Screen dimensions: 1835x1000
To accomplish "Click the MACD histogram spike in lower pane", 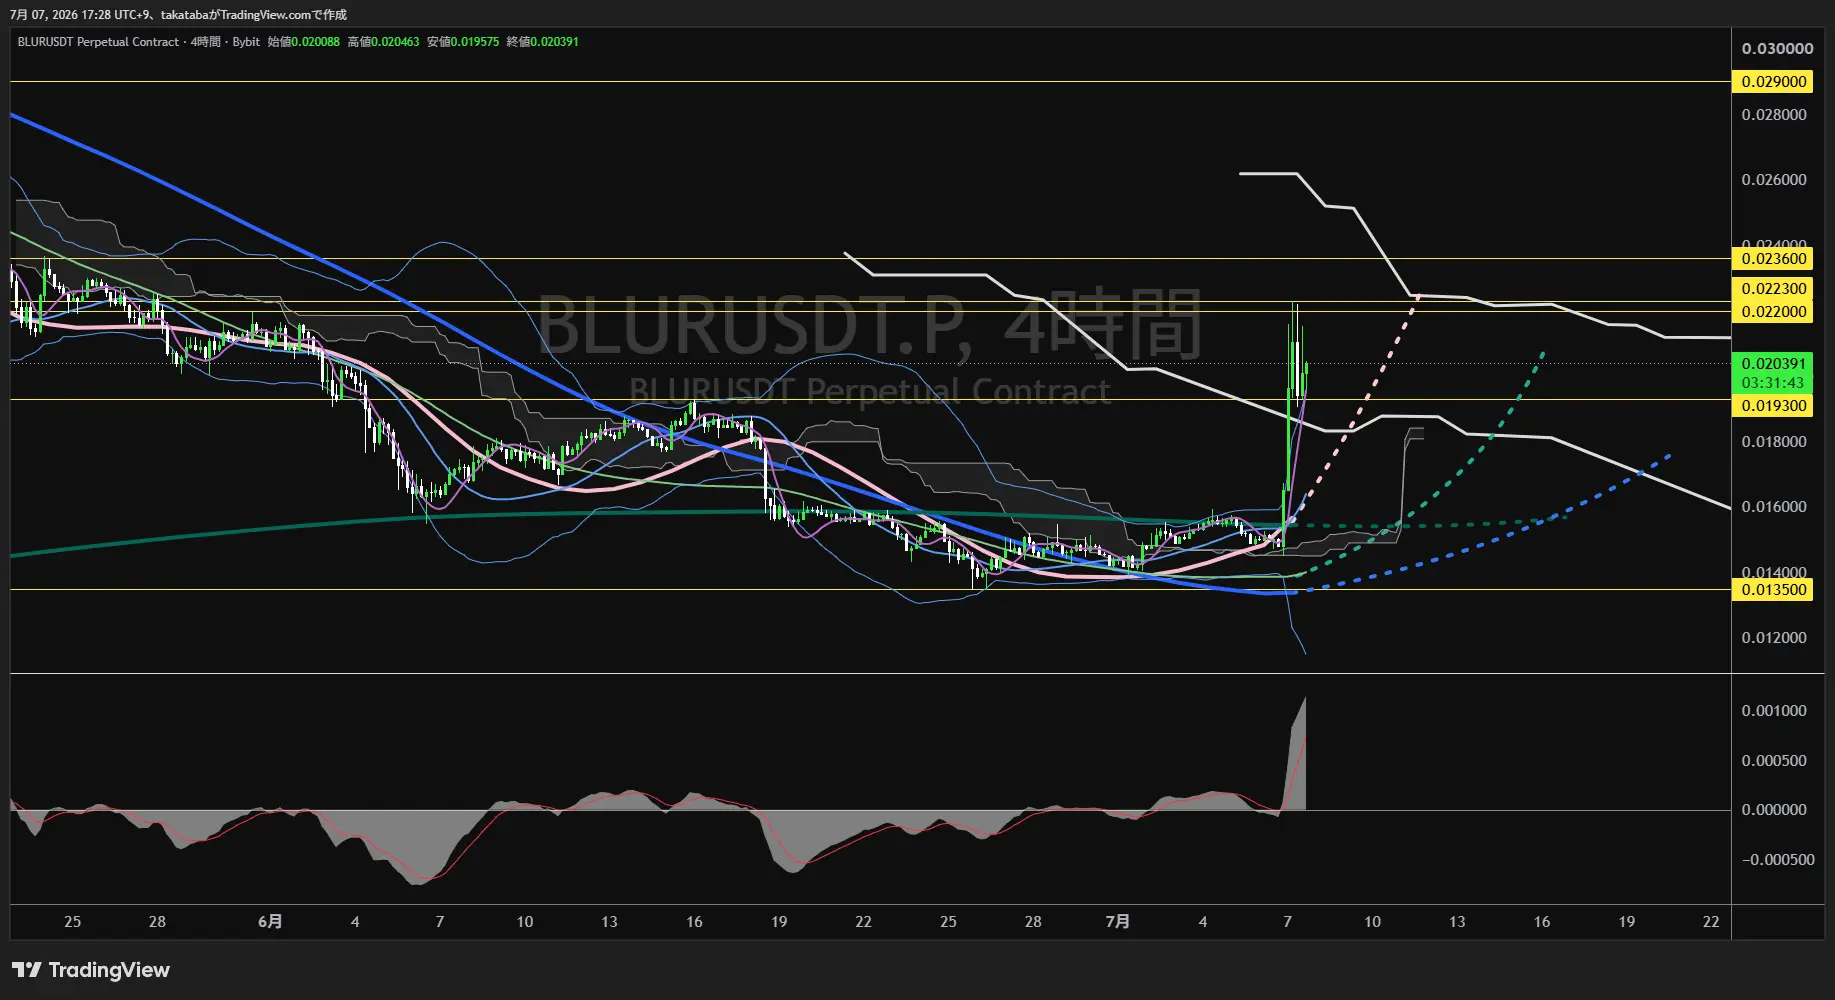I will point(1296,757).
